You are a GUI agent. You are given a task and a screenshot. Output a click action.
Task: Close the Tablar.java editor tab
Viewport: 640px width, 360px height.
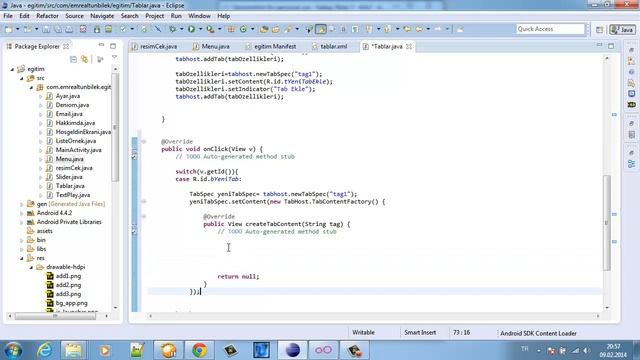tap(409, 47)
